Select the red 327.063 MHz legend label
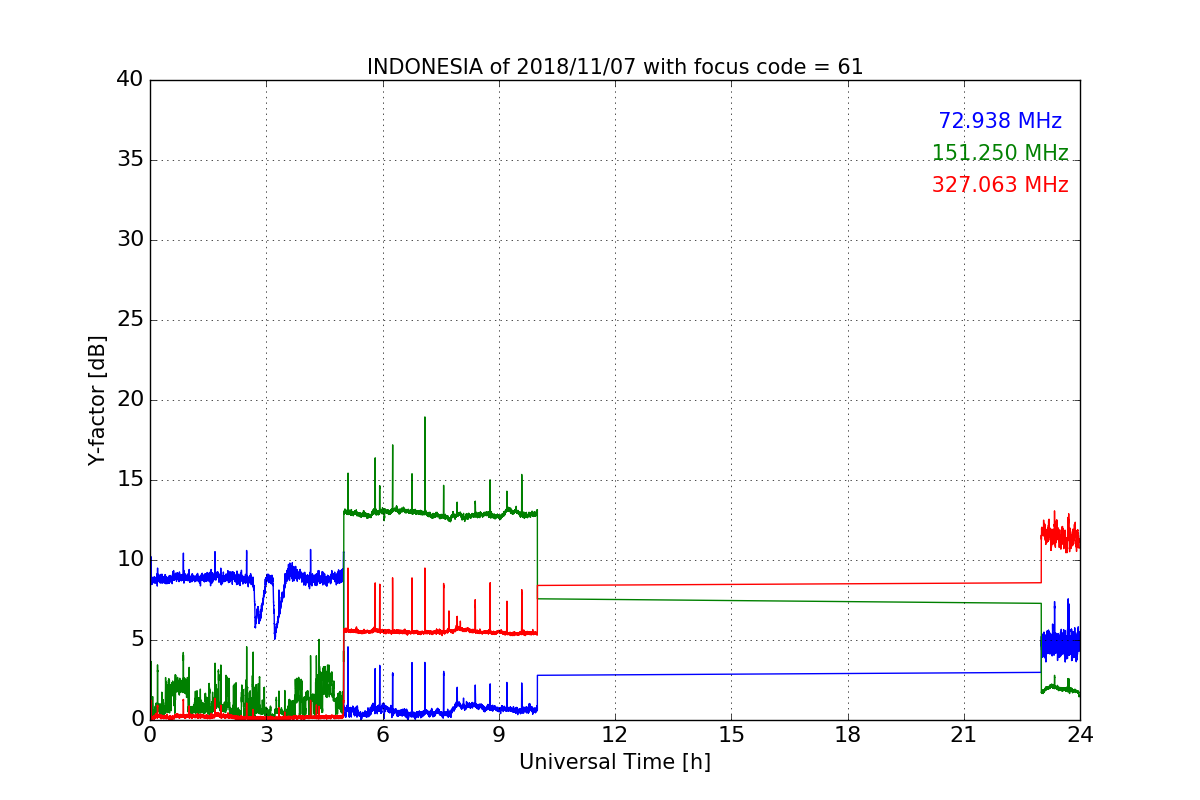Image resolution: width=1200 pixels, height=800 pixels. point(1000,185)
